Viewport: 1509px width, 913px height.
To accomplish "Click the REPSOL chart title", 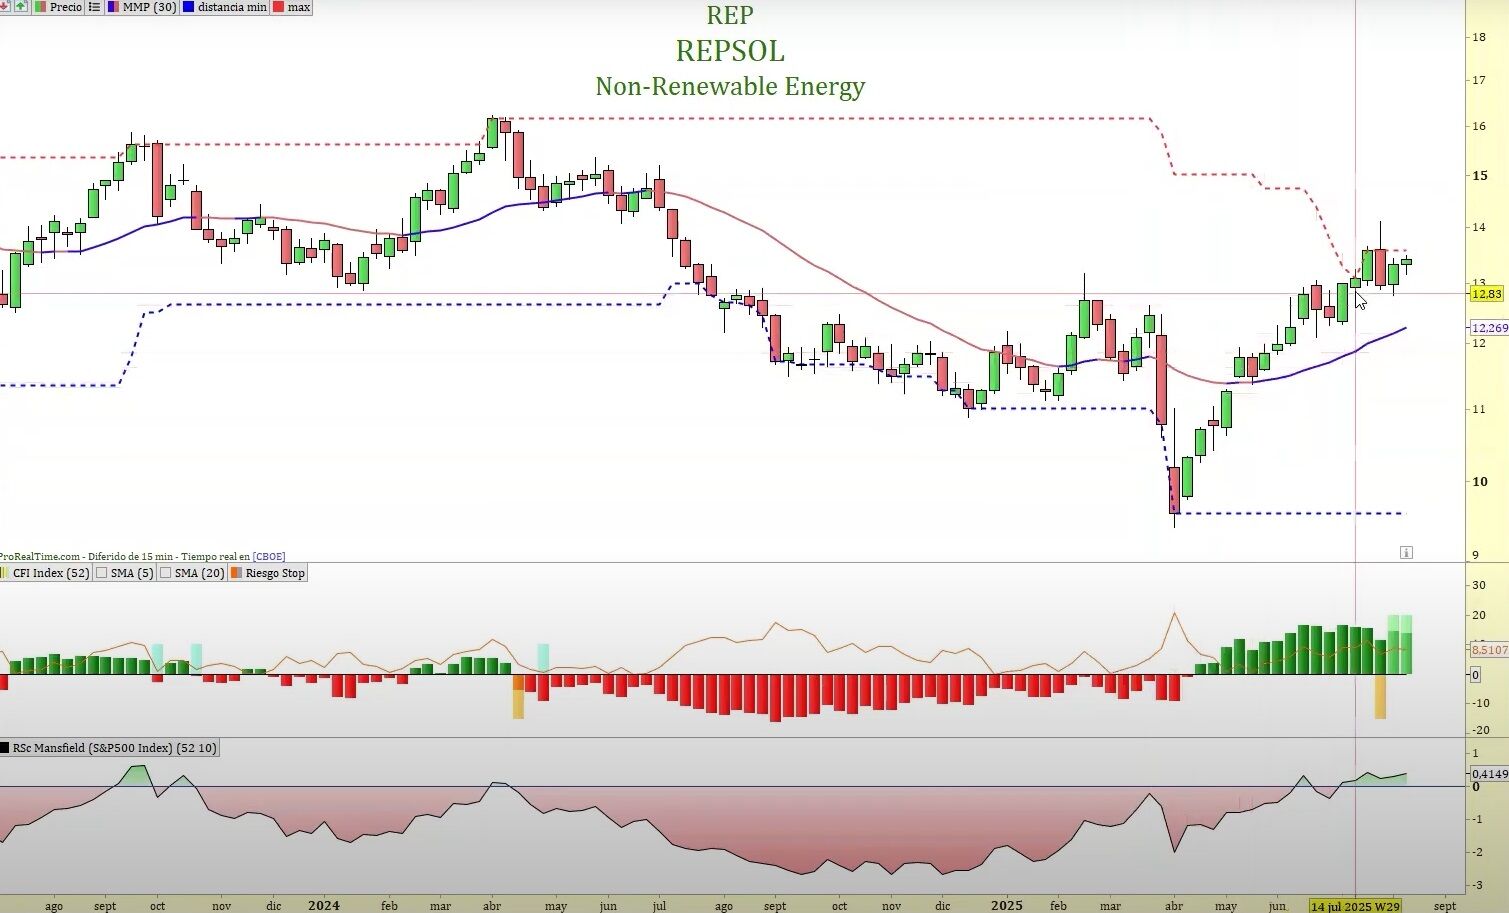I will [x=730, y=51].
